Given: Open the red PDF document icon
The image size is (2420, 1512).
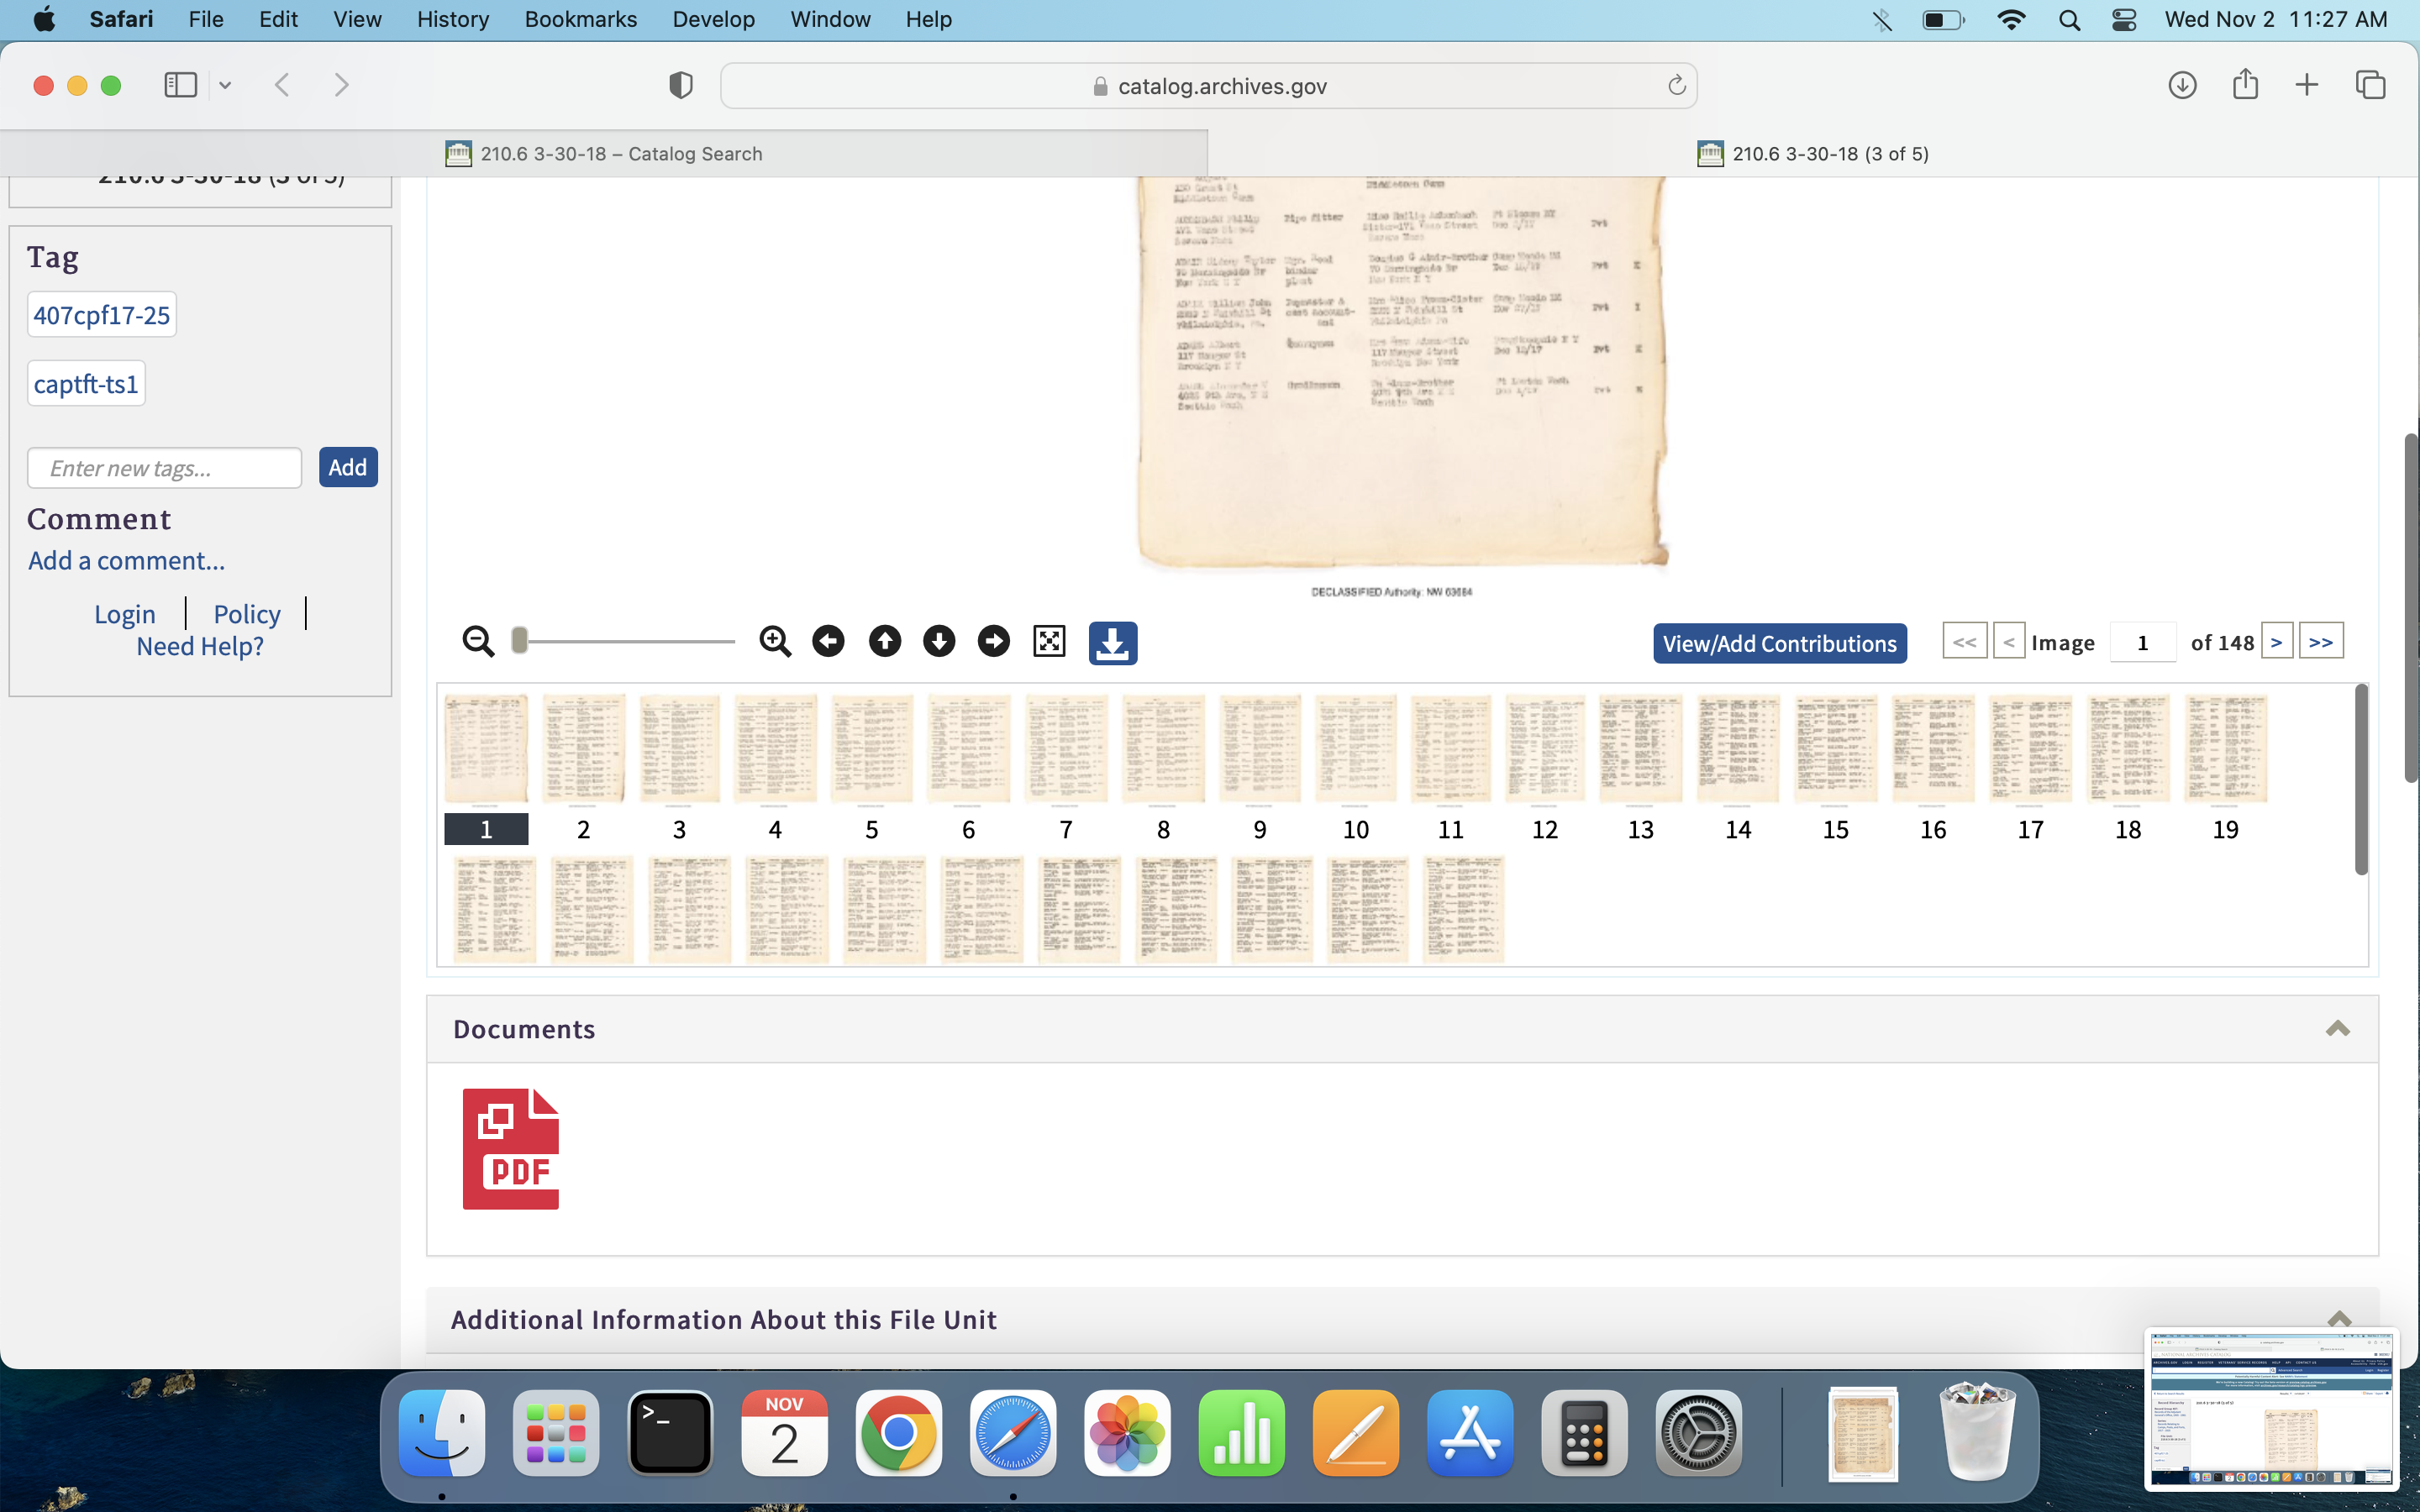Looking at the screenshot, I should 510,1149.
